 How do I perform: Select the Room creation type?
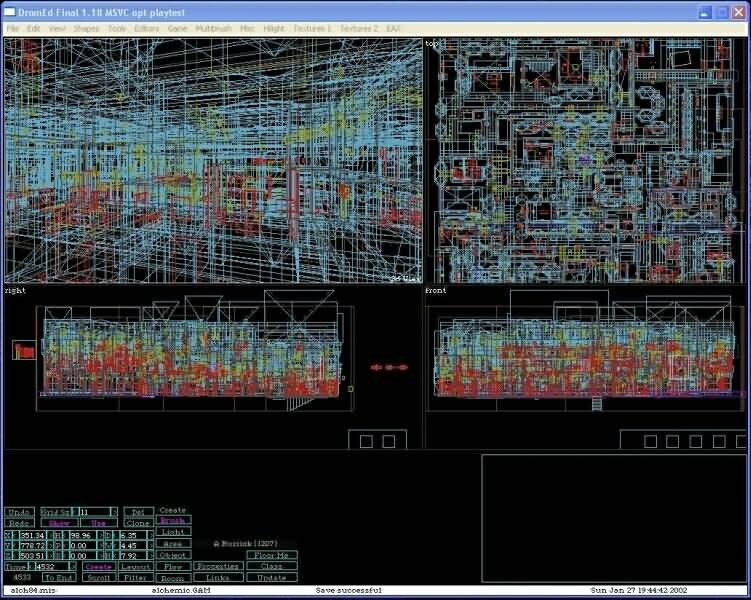[173, 578]
